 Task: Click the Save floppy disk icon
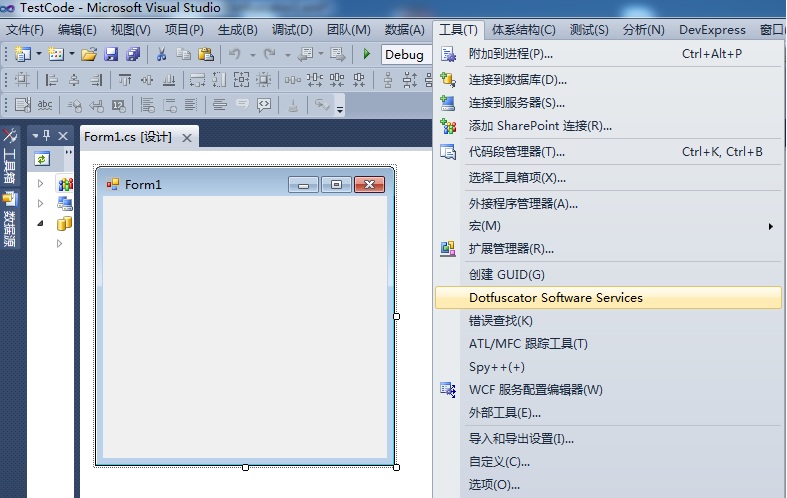pyautogui.click(x=111, y=54)
